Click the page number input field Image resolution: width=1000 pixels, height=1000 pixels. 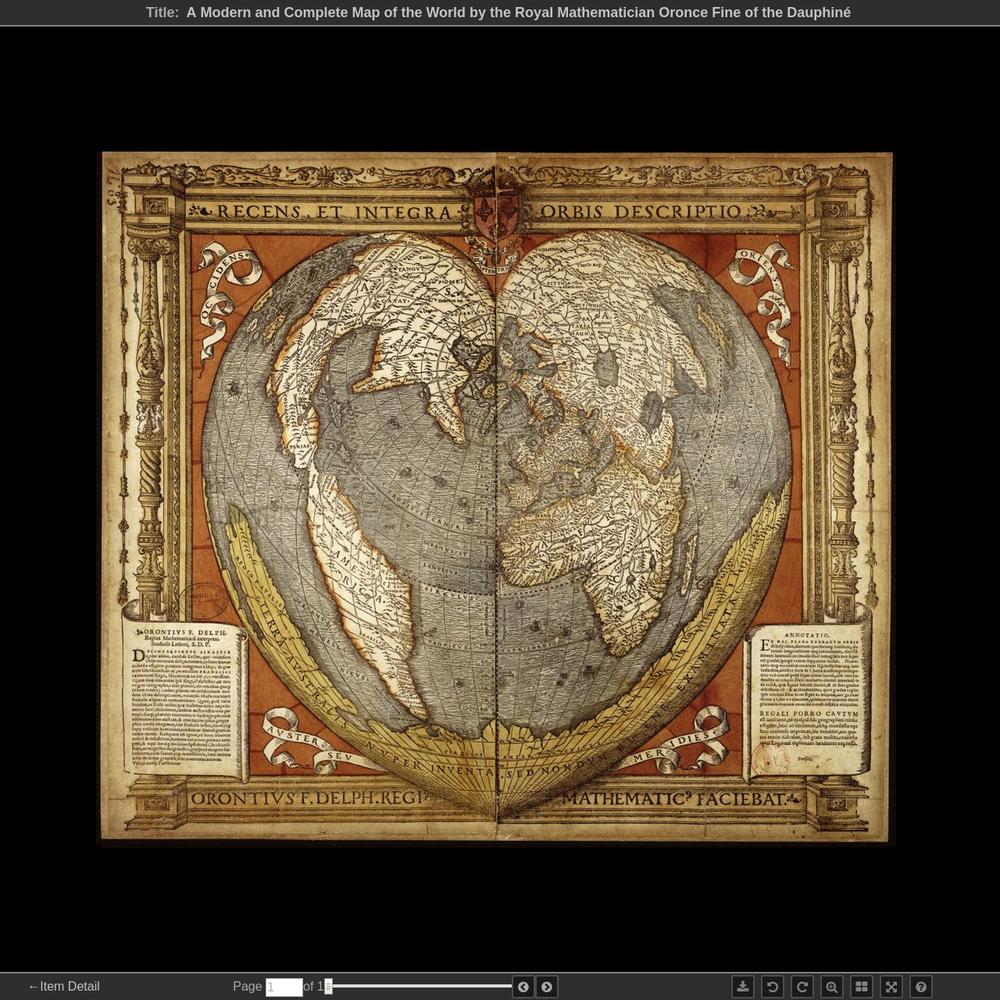tap(284, 987)
